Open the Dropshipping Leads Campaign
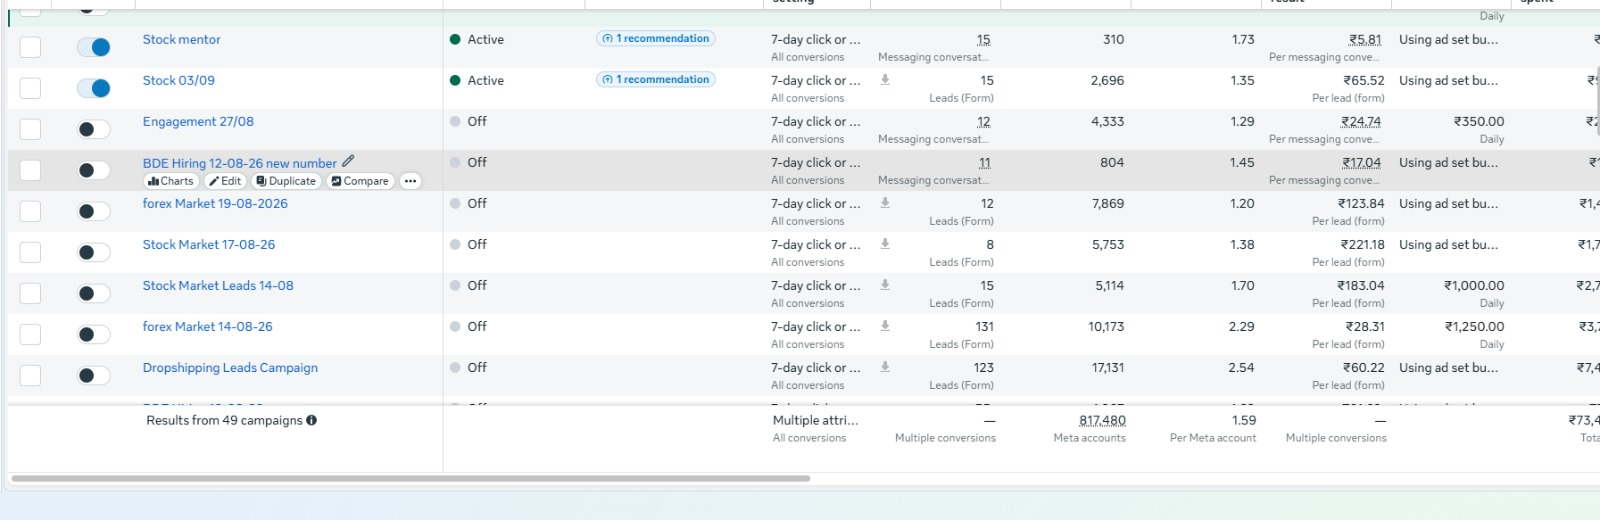Image resolution: width=1600 pixels, height=520 pixels. tap(230, 367)
